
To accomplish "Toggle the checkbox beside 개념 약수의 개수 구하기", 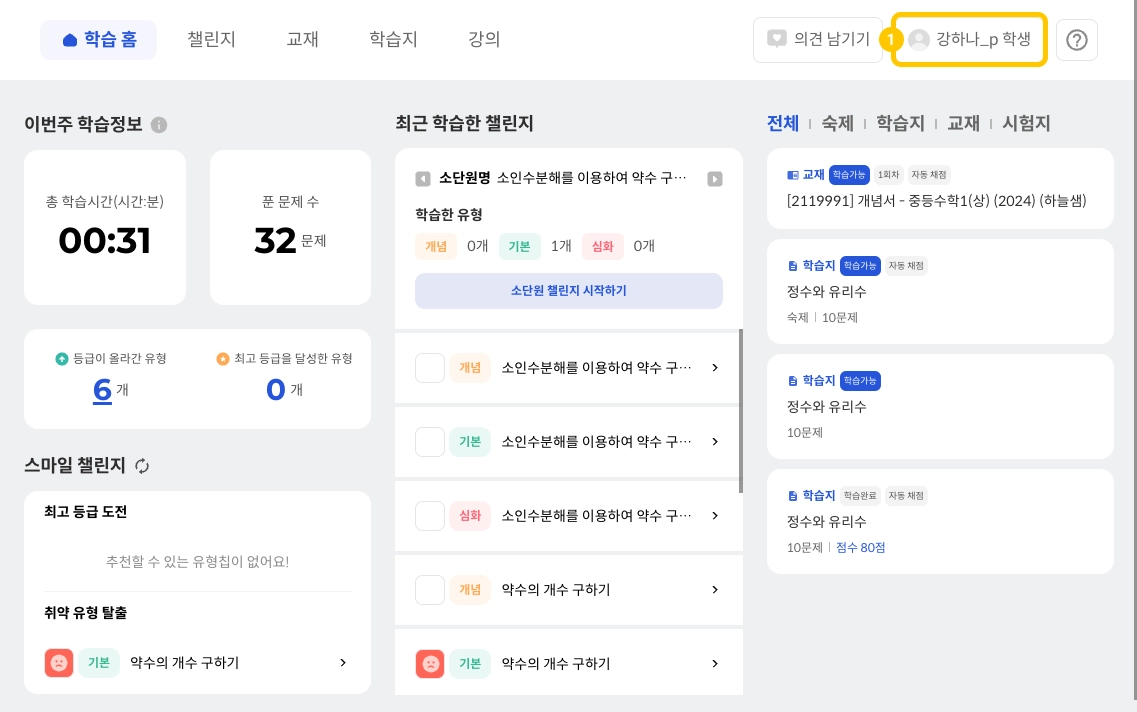I will point(430,590).
